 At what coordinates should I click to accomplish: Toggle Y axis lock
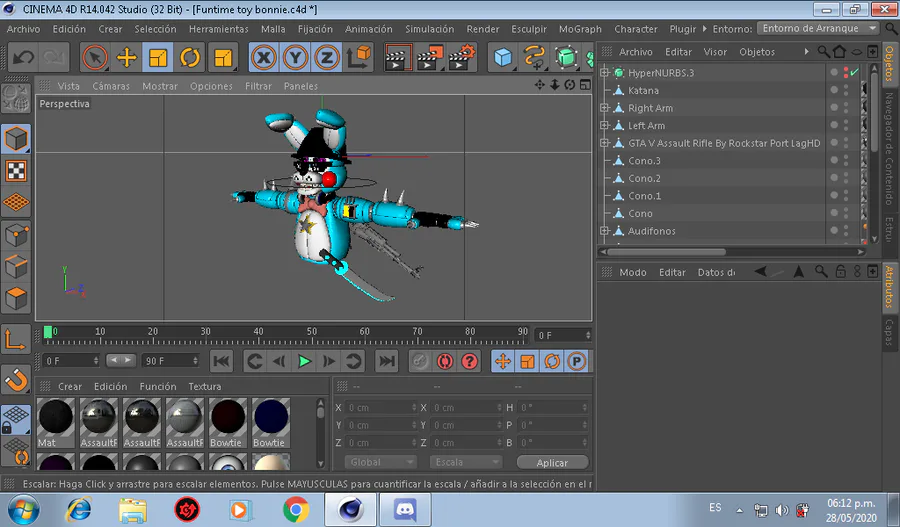tap(295, 57)
